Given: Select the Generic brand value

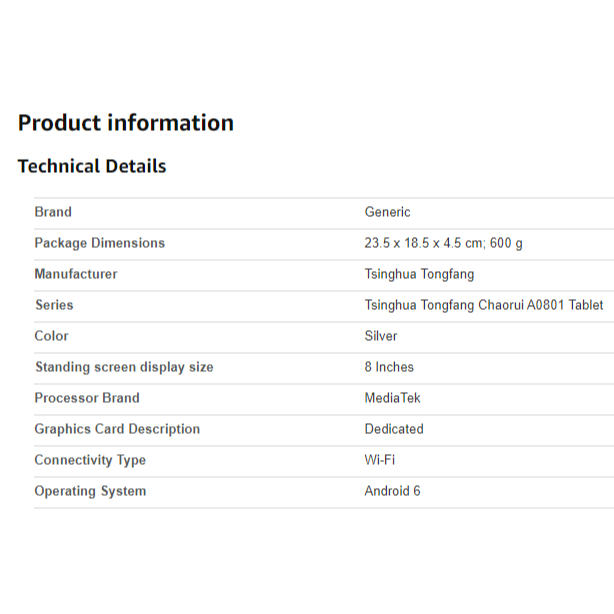Looking at the screenshot, I should pyautogui.click(x=387, y=212).
